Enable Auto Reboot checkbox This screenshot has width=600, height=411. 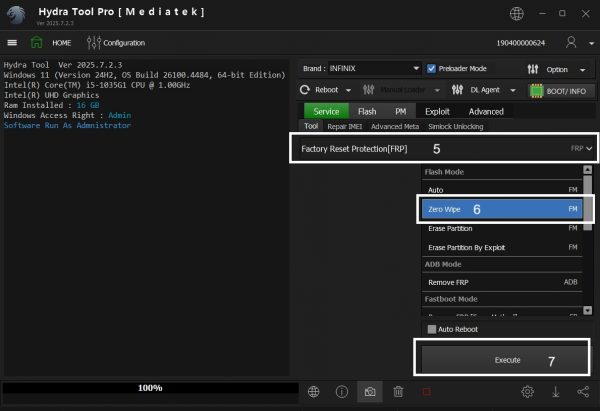(x=432, y=329)
